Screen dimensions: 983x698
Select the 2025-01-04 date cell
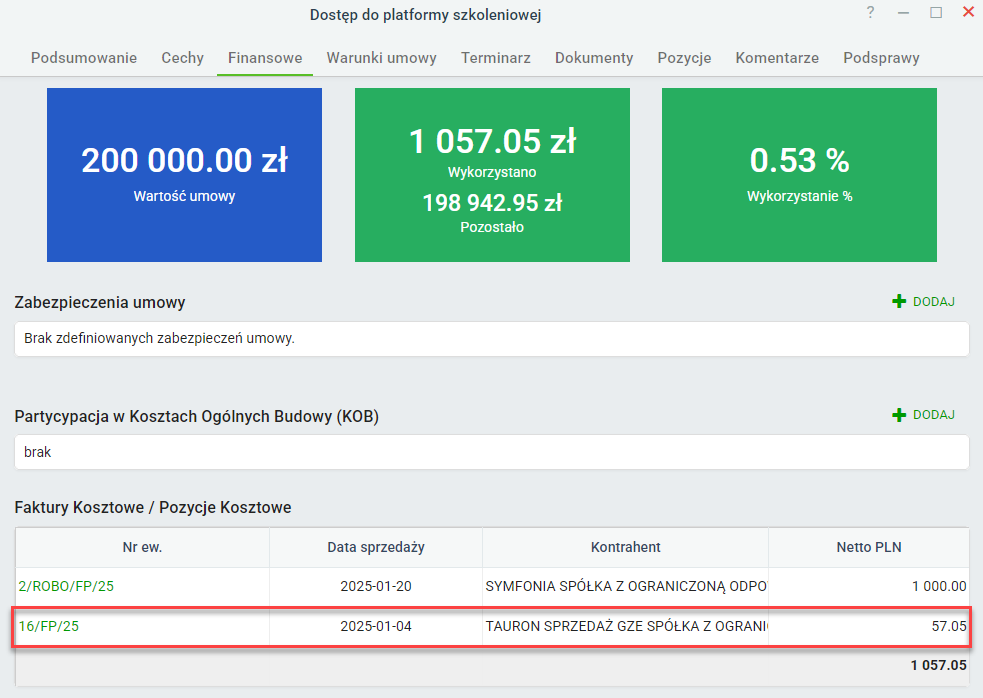coord(376,627)
